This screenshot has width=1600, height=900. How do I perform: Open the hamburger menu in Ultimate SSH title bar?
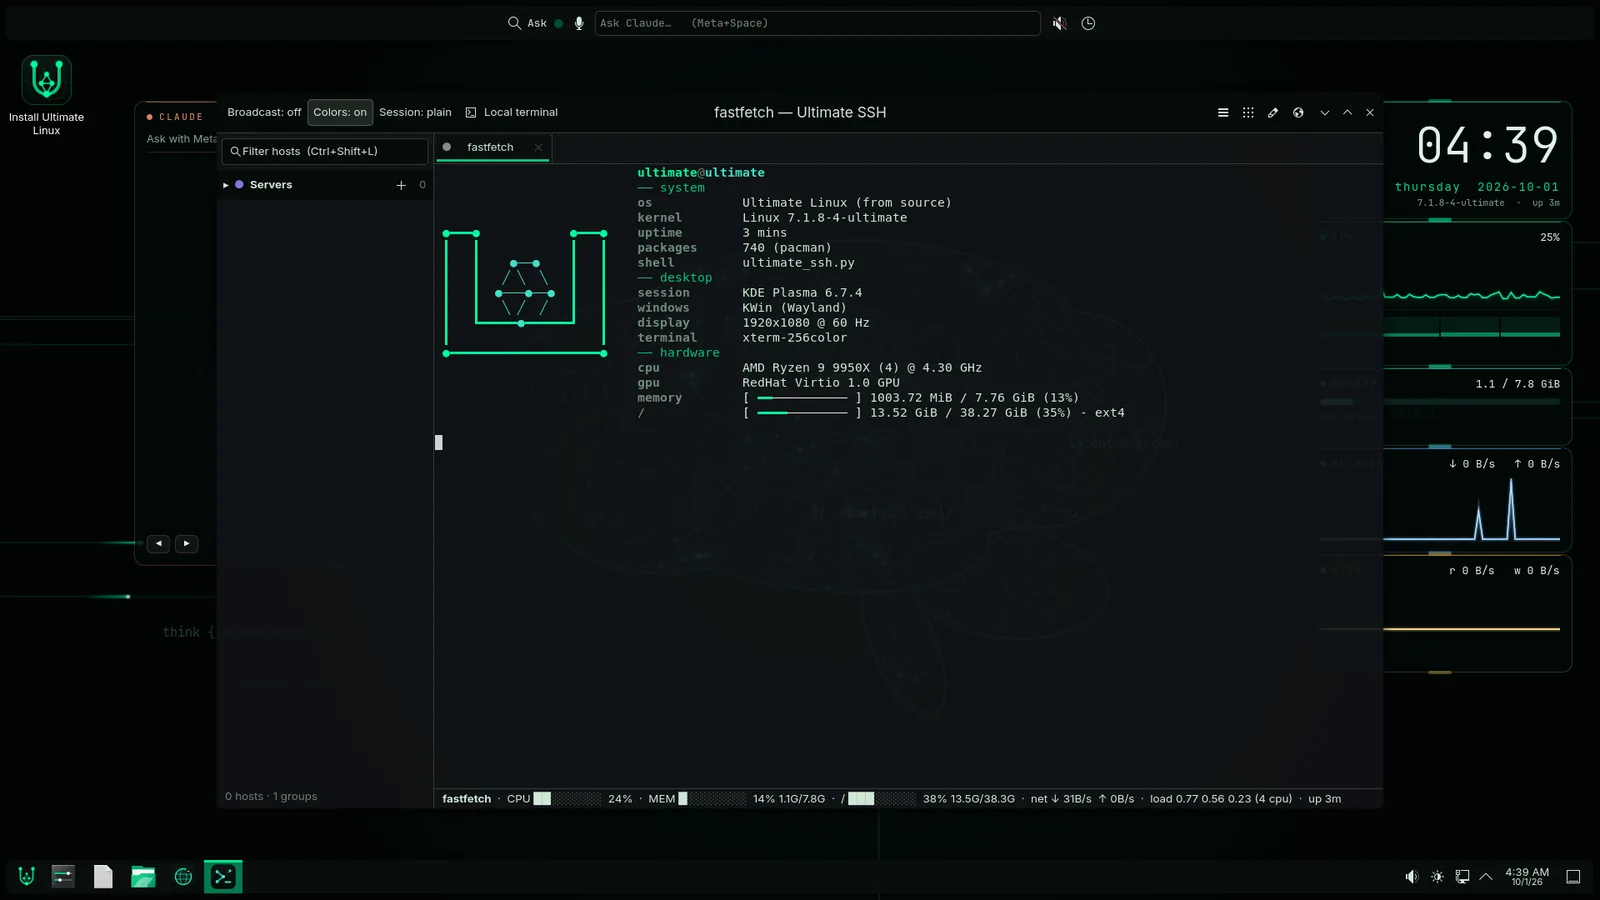1223,113
